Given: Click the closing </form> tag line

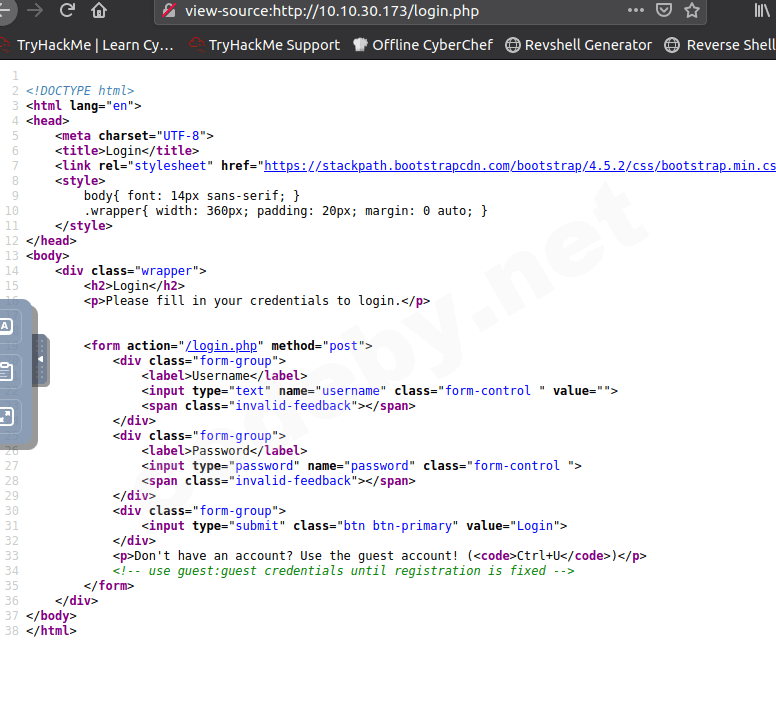Looking at the screenshot, I should click(x=109, y=586).
